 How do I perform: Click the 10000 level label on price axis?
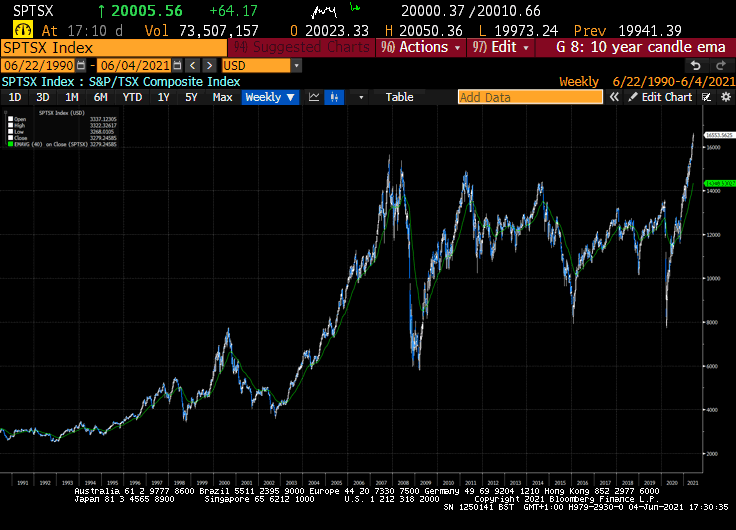(713, 278)
